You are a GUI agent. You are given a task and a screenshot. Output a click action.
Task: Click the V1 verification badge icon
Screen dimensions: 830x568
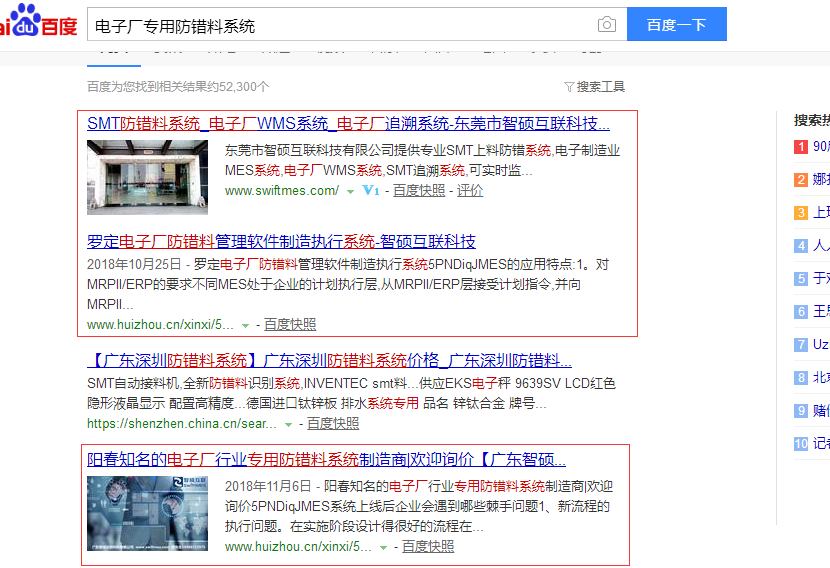coord(371,190)
